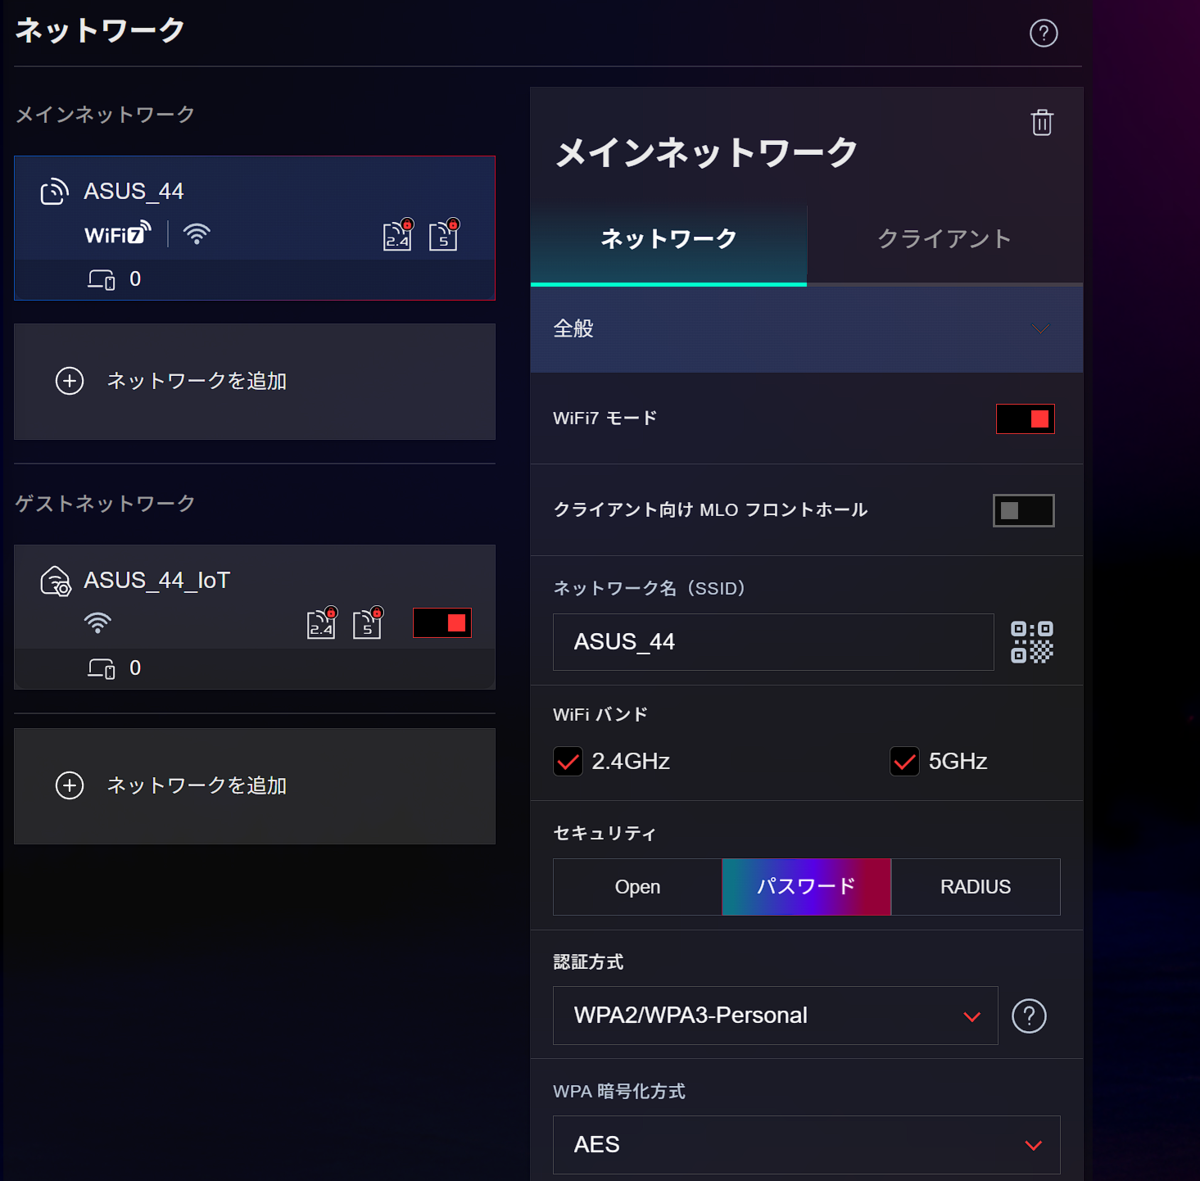Click the ゲストネットワーク section heading
This screenshot has height=1181, width=1200.
[105, 503]
